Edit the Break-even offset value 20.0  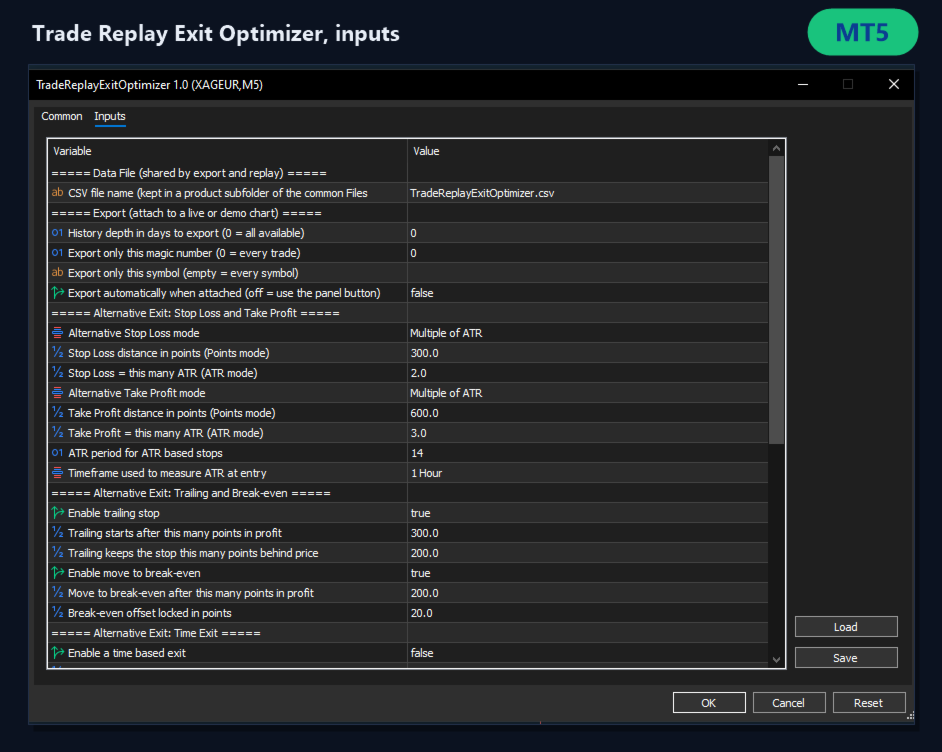coord(588,613)
